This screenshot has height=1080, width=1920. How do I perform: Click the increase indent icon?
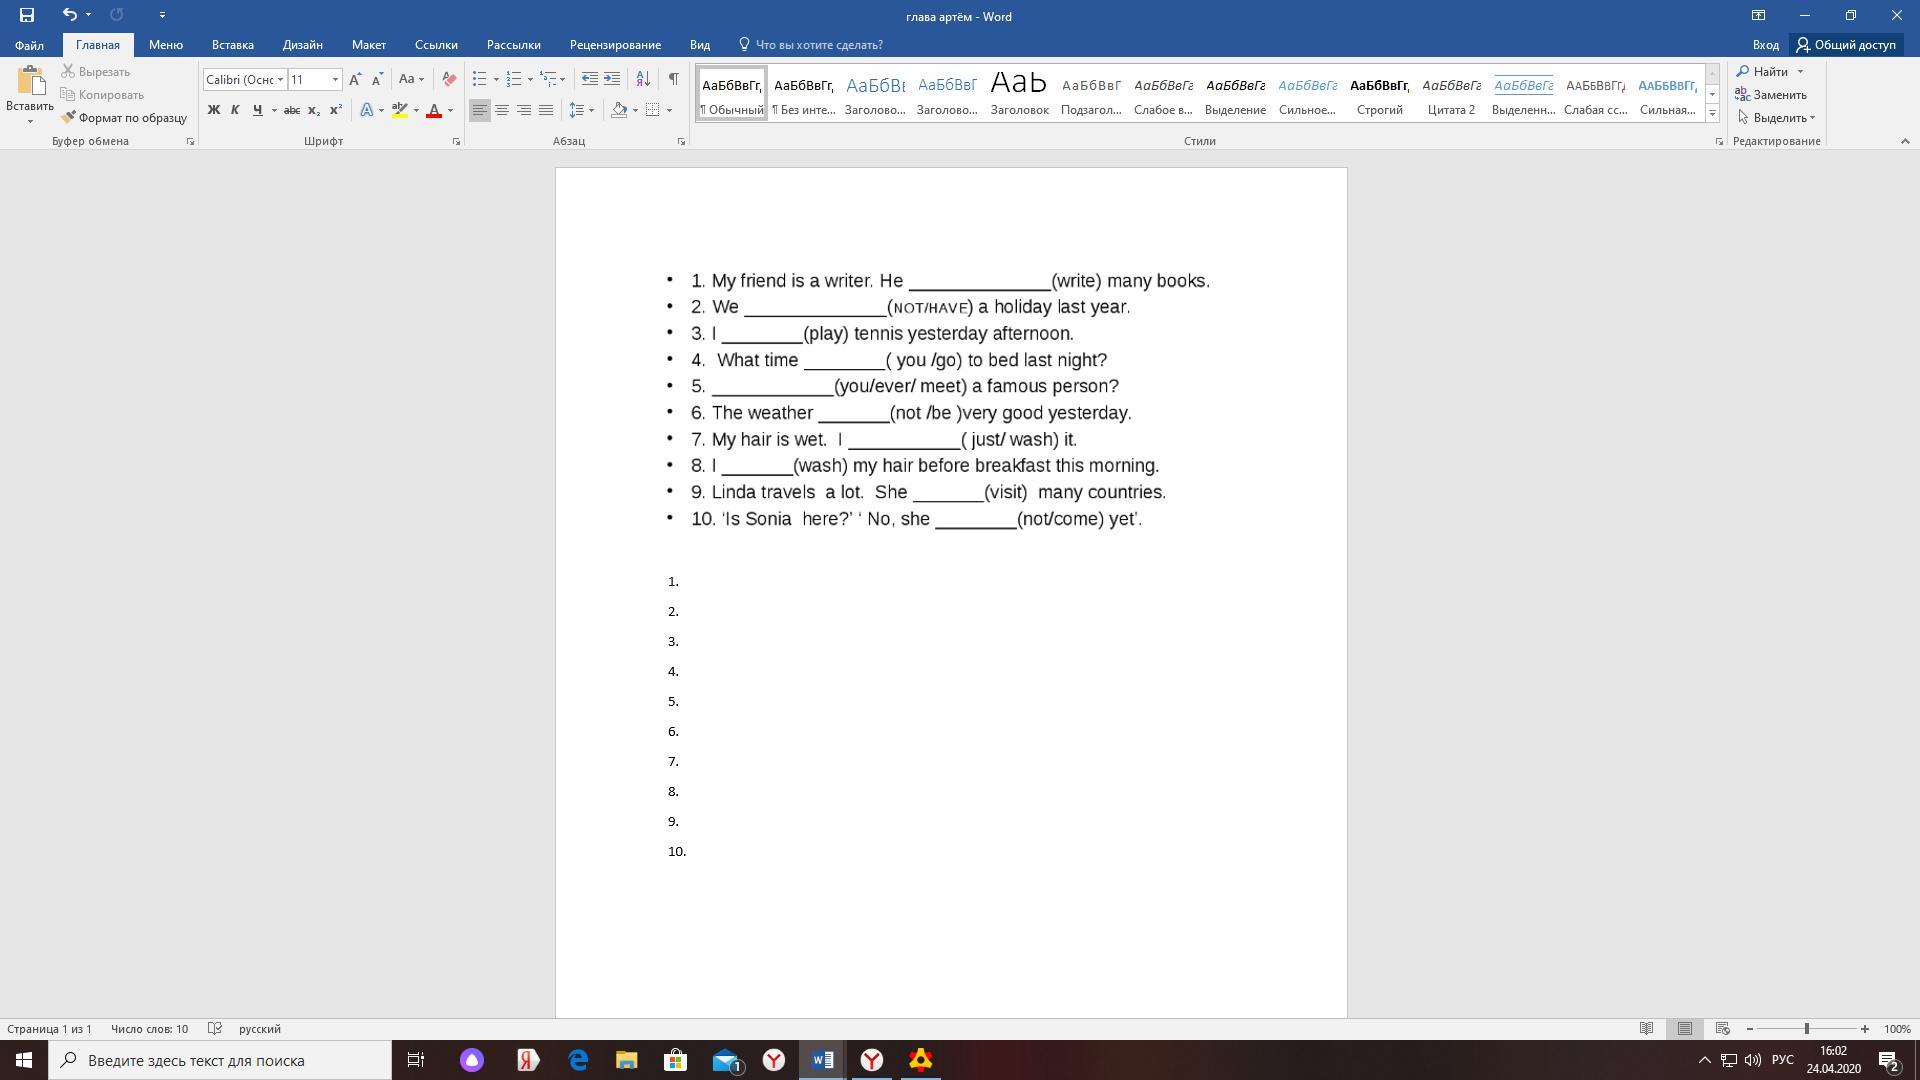(x=612, y=79)
